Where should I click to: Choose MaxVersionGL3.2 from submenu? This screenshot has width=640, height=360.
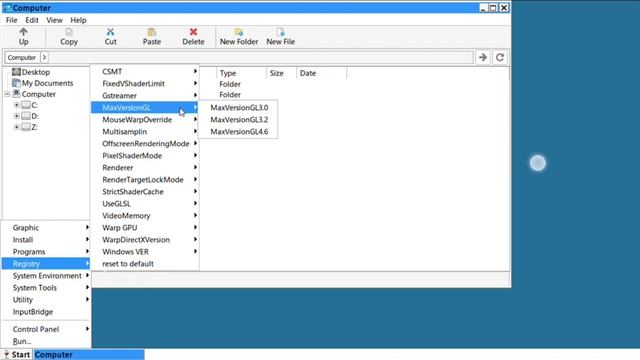pyautogui.click(x=239, y=120)
